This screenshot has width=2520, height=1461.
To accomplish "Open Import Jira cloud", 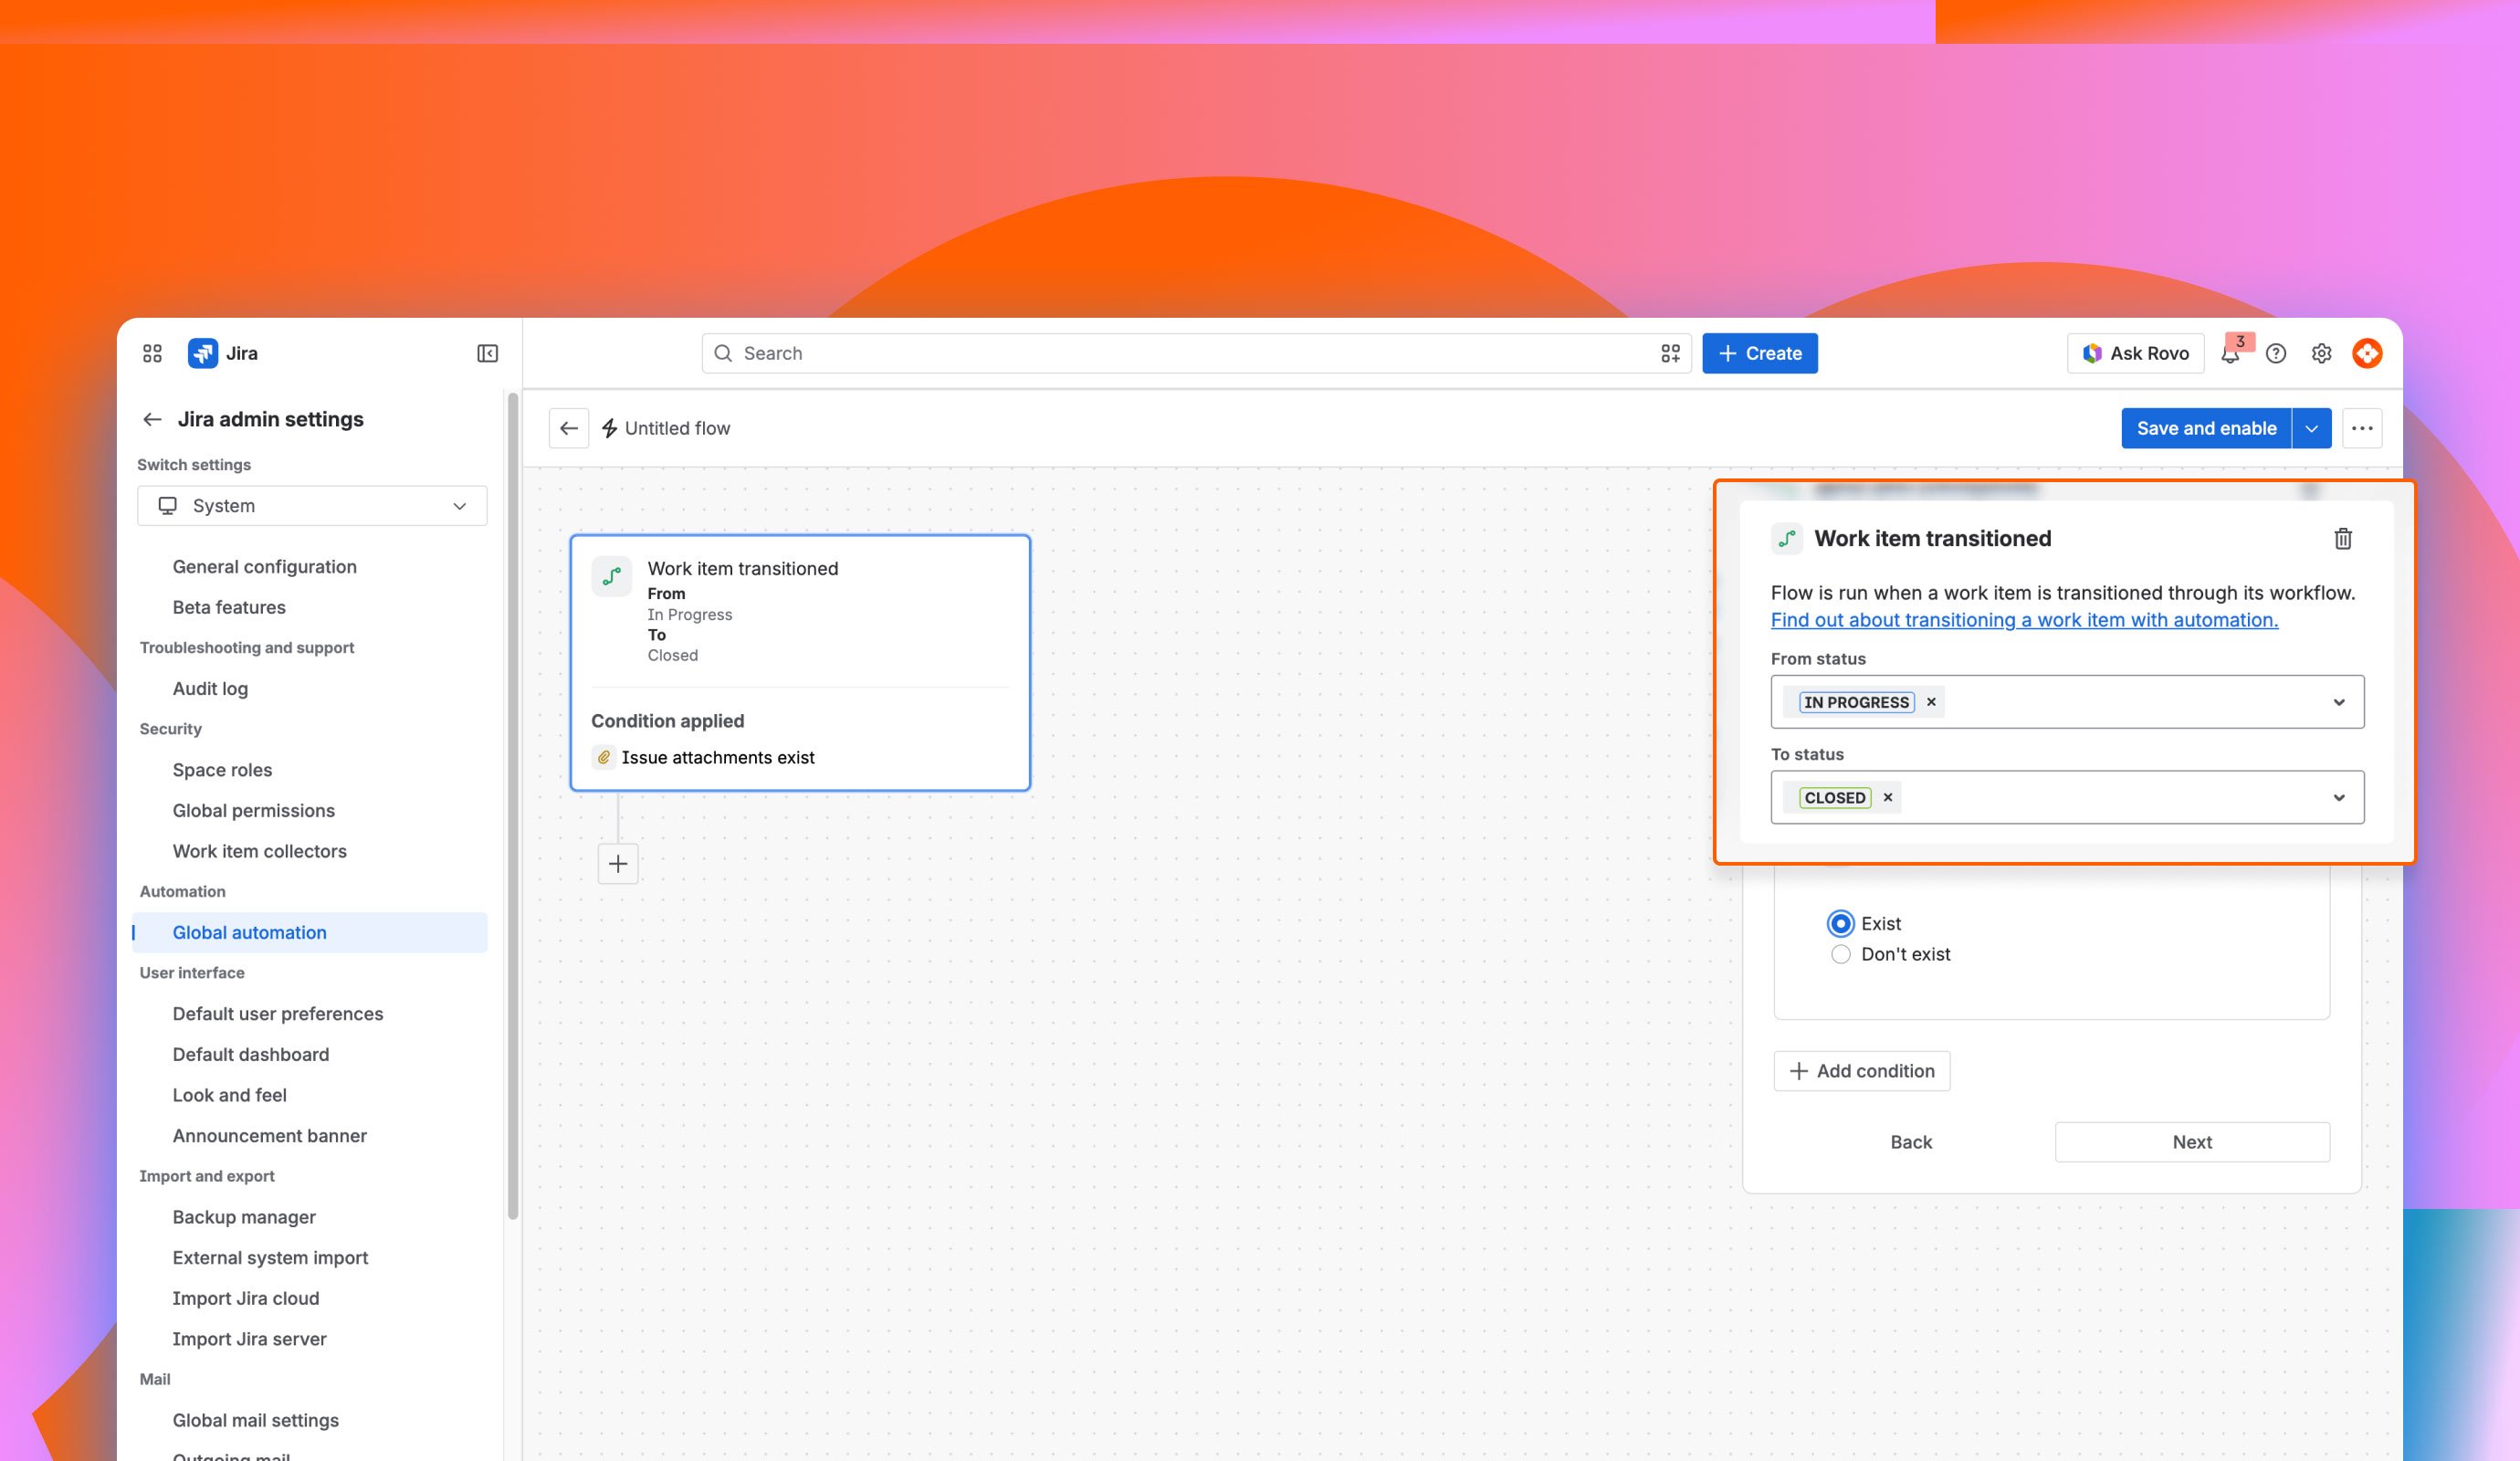I will [x=245, y=1298].
